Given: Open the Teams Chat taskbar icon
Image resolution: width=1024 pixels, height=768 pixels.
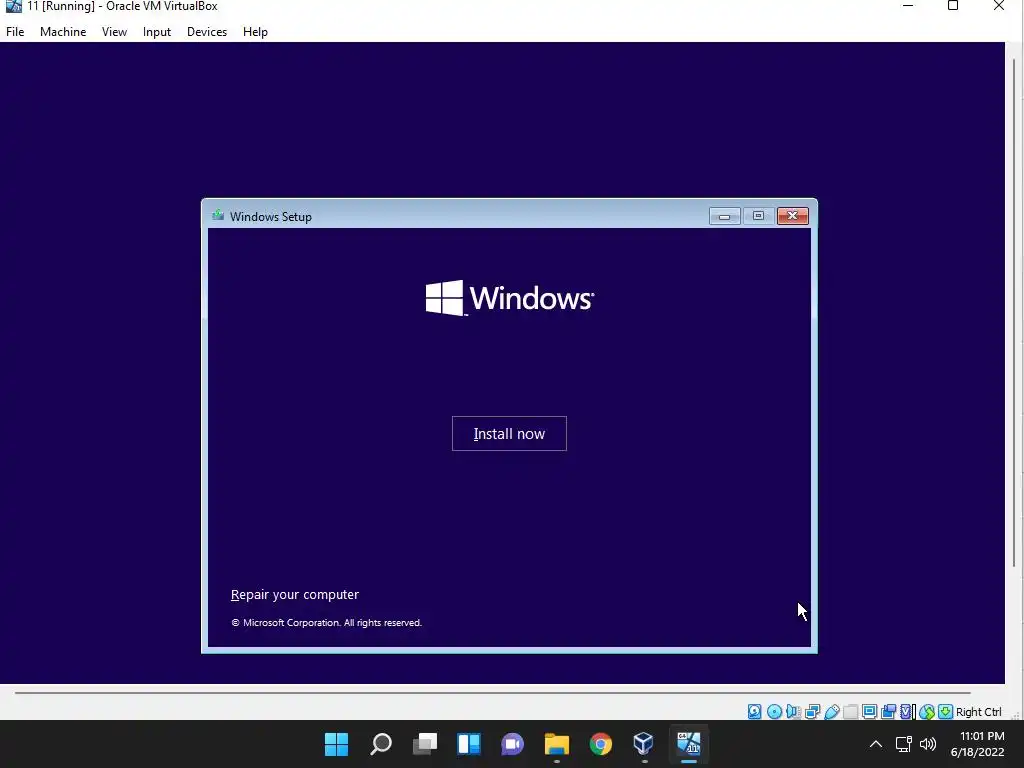Looking at the screenshot, I should pos(513,744).
